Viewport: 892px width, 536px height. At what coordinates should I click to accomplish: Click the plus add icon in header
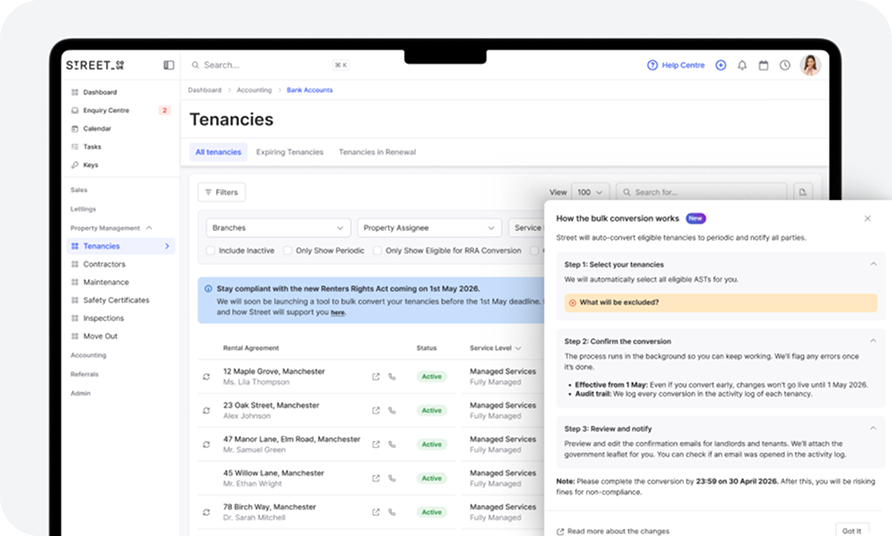pos(721,65)
